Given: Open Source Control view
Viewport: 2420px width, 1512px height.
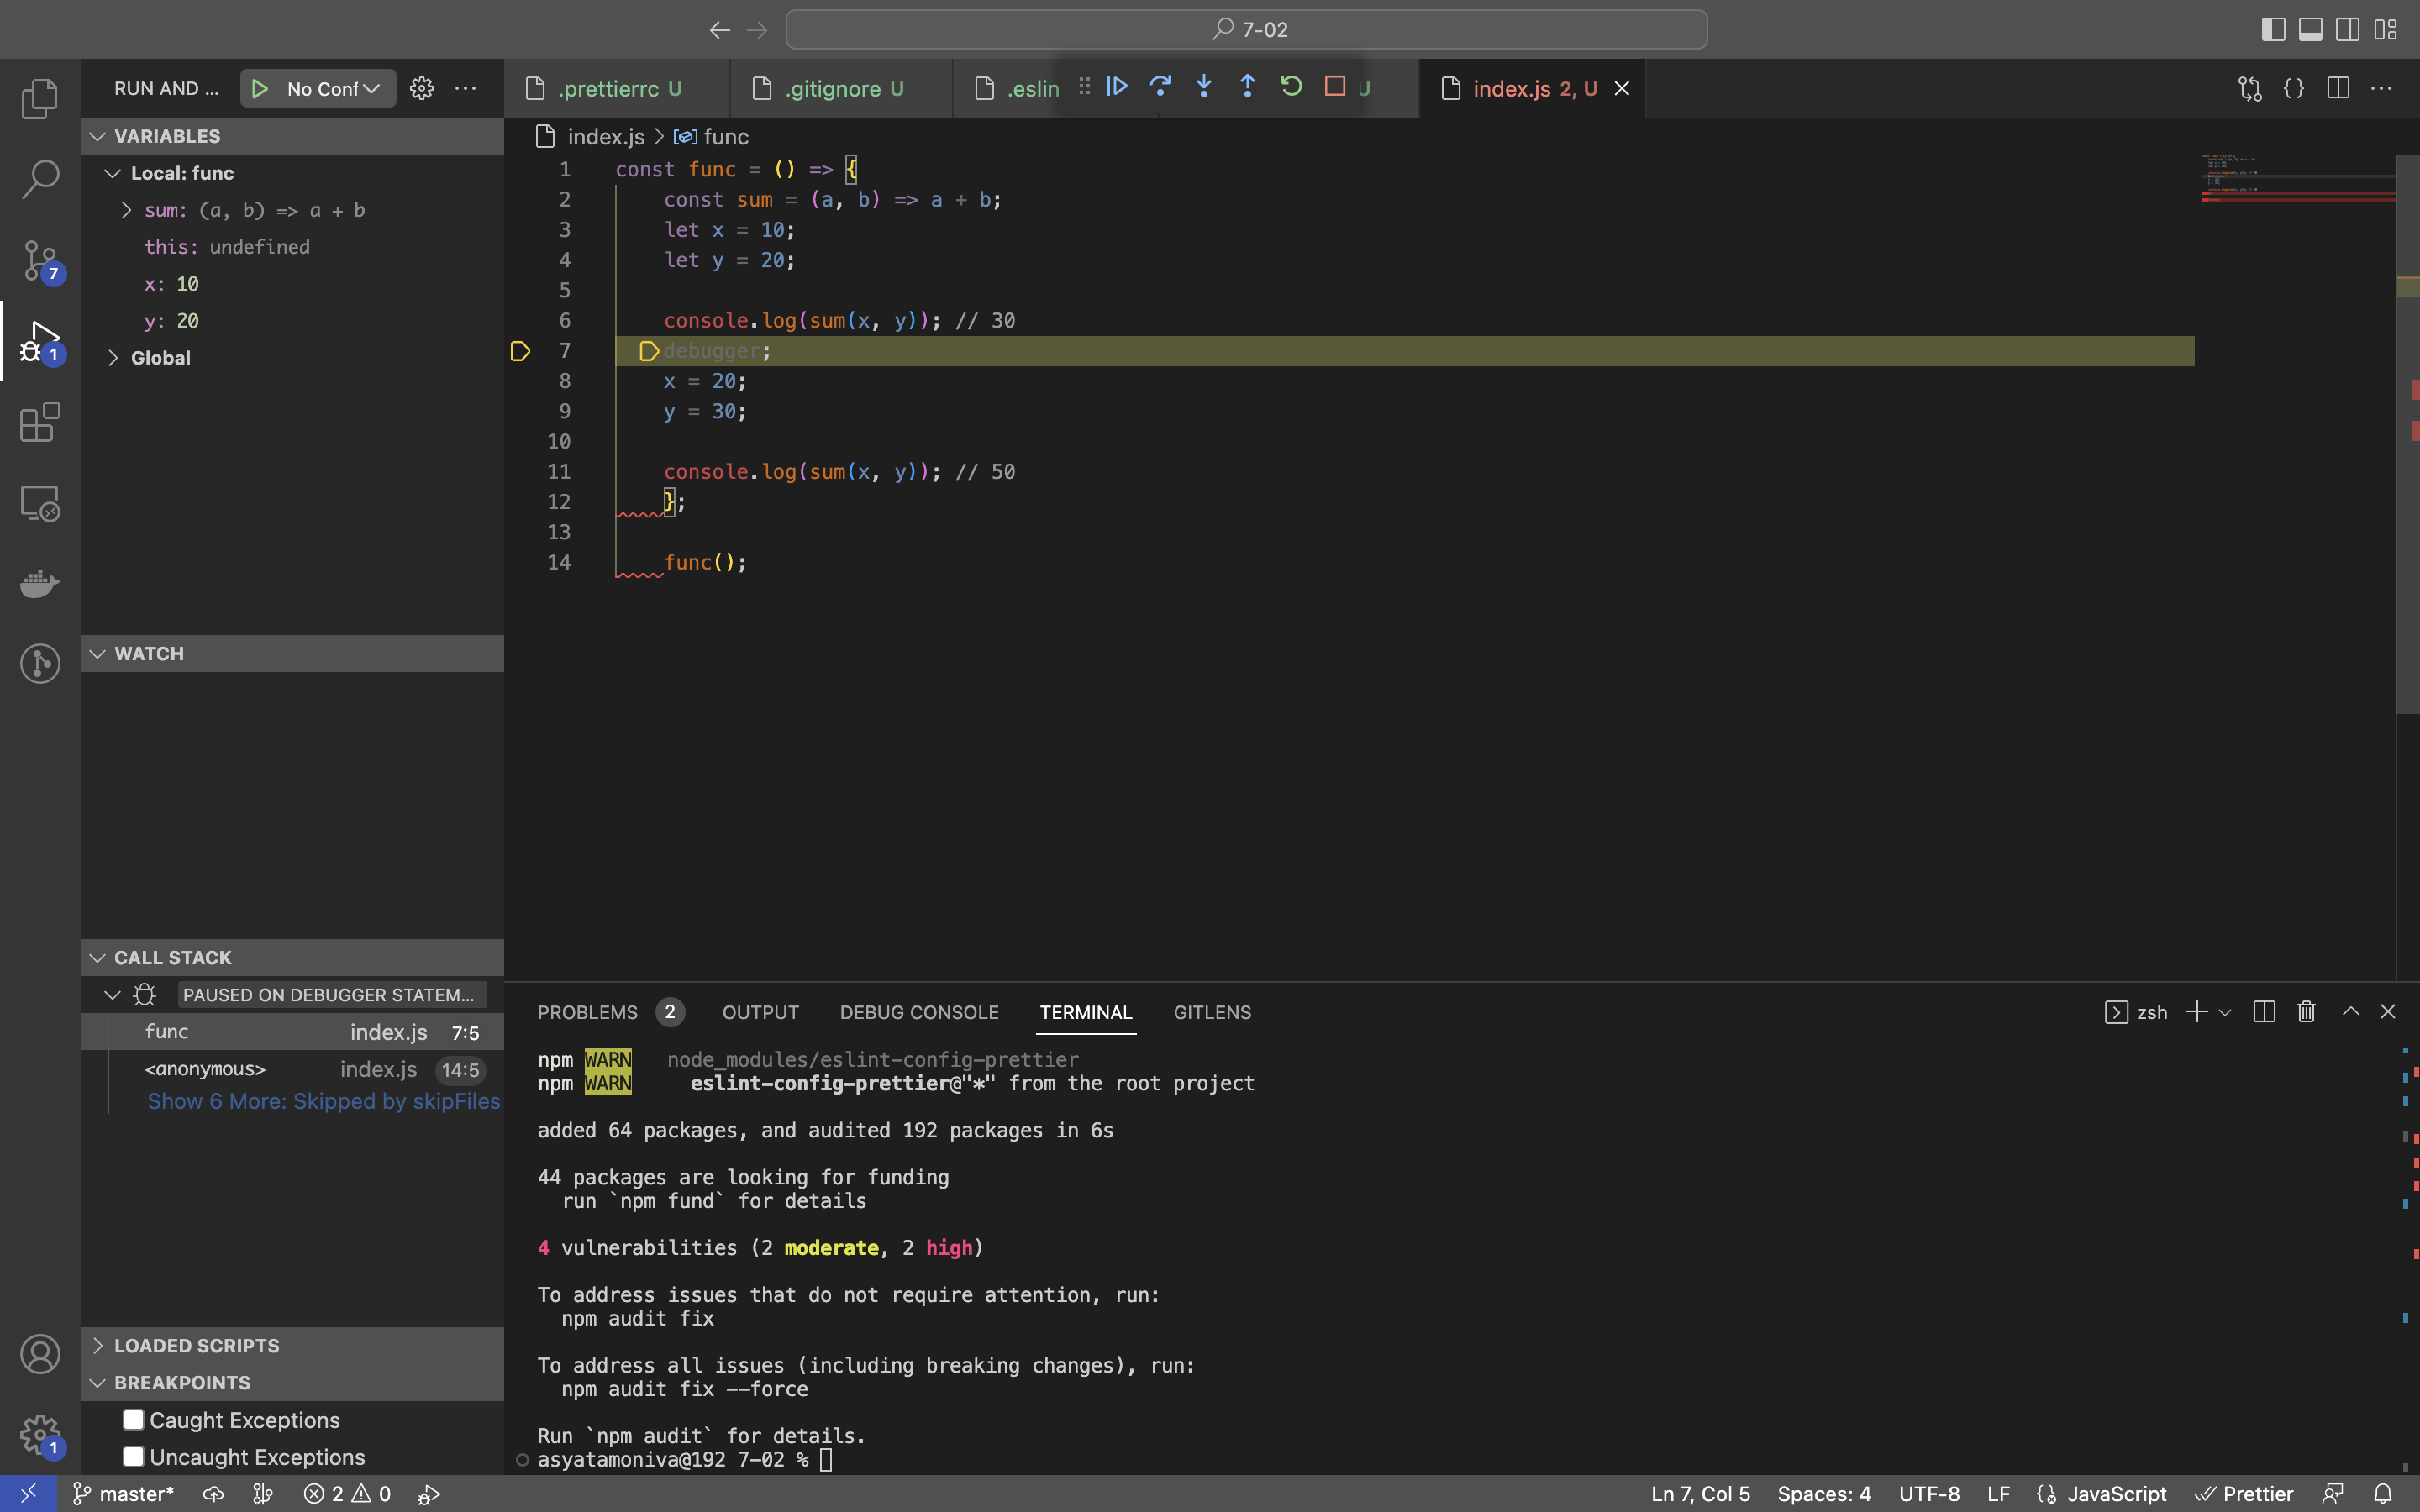Looking at the screenshot, I should coord(39,260).
